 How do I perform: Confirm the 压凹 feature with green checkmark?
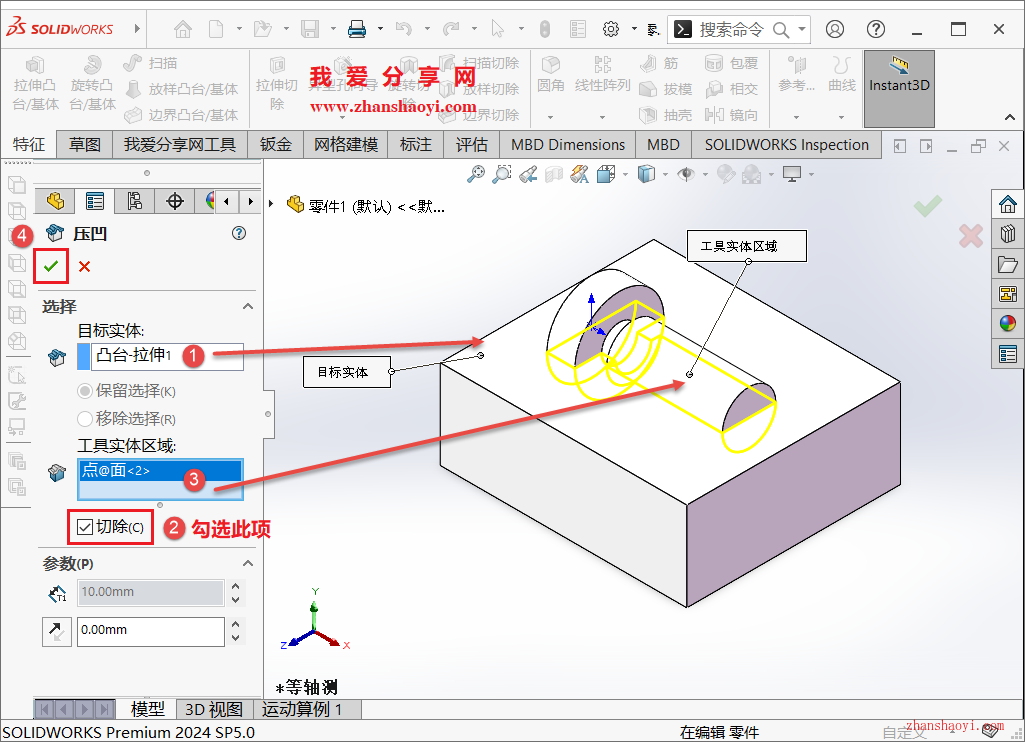click(51, 266)
